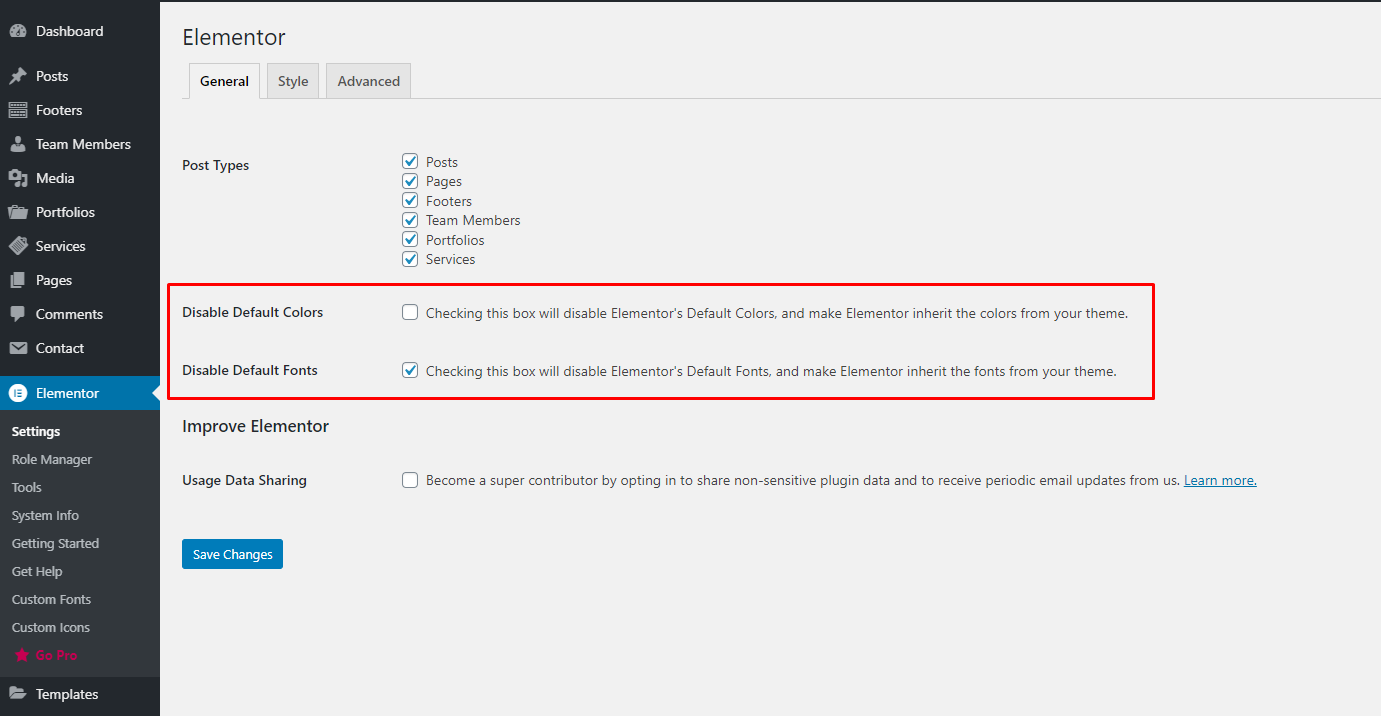The height and width of the screenshot is (716, 1381).
Task: Click the Services tag icon
Action: tap(18, 246)
